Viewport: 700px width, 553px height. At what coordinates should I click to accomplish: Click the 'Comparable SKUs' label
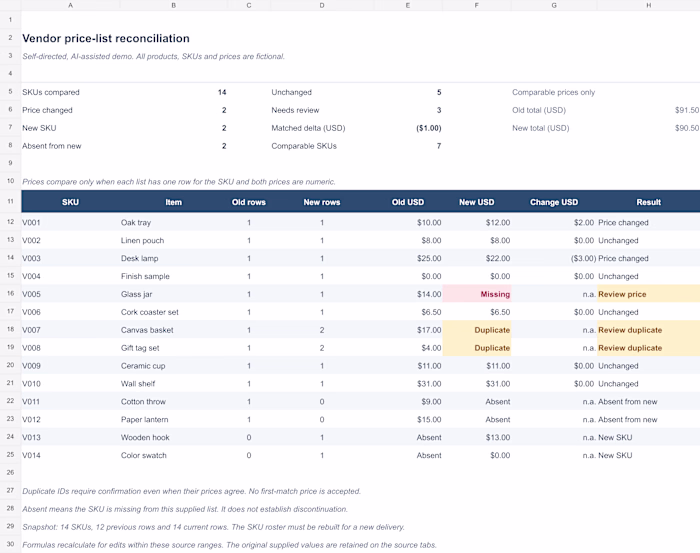click(304, 146)
